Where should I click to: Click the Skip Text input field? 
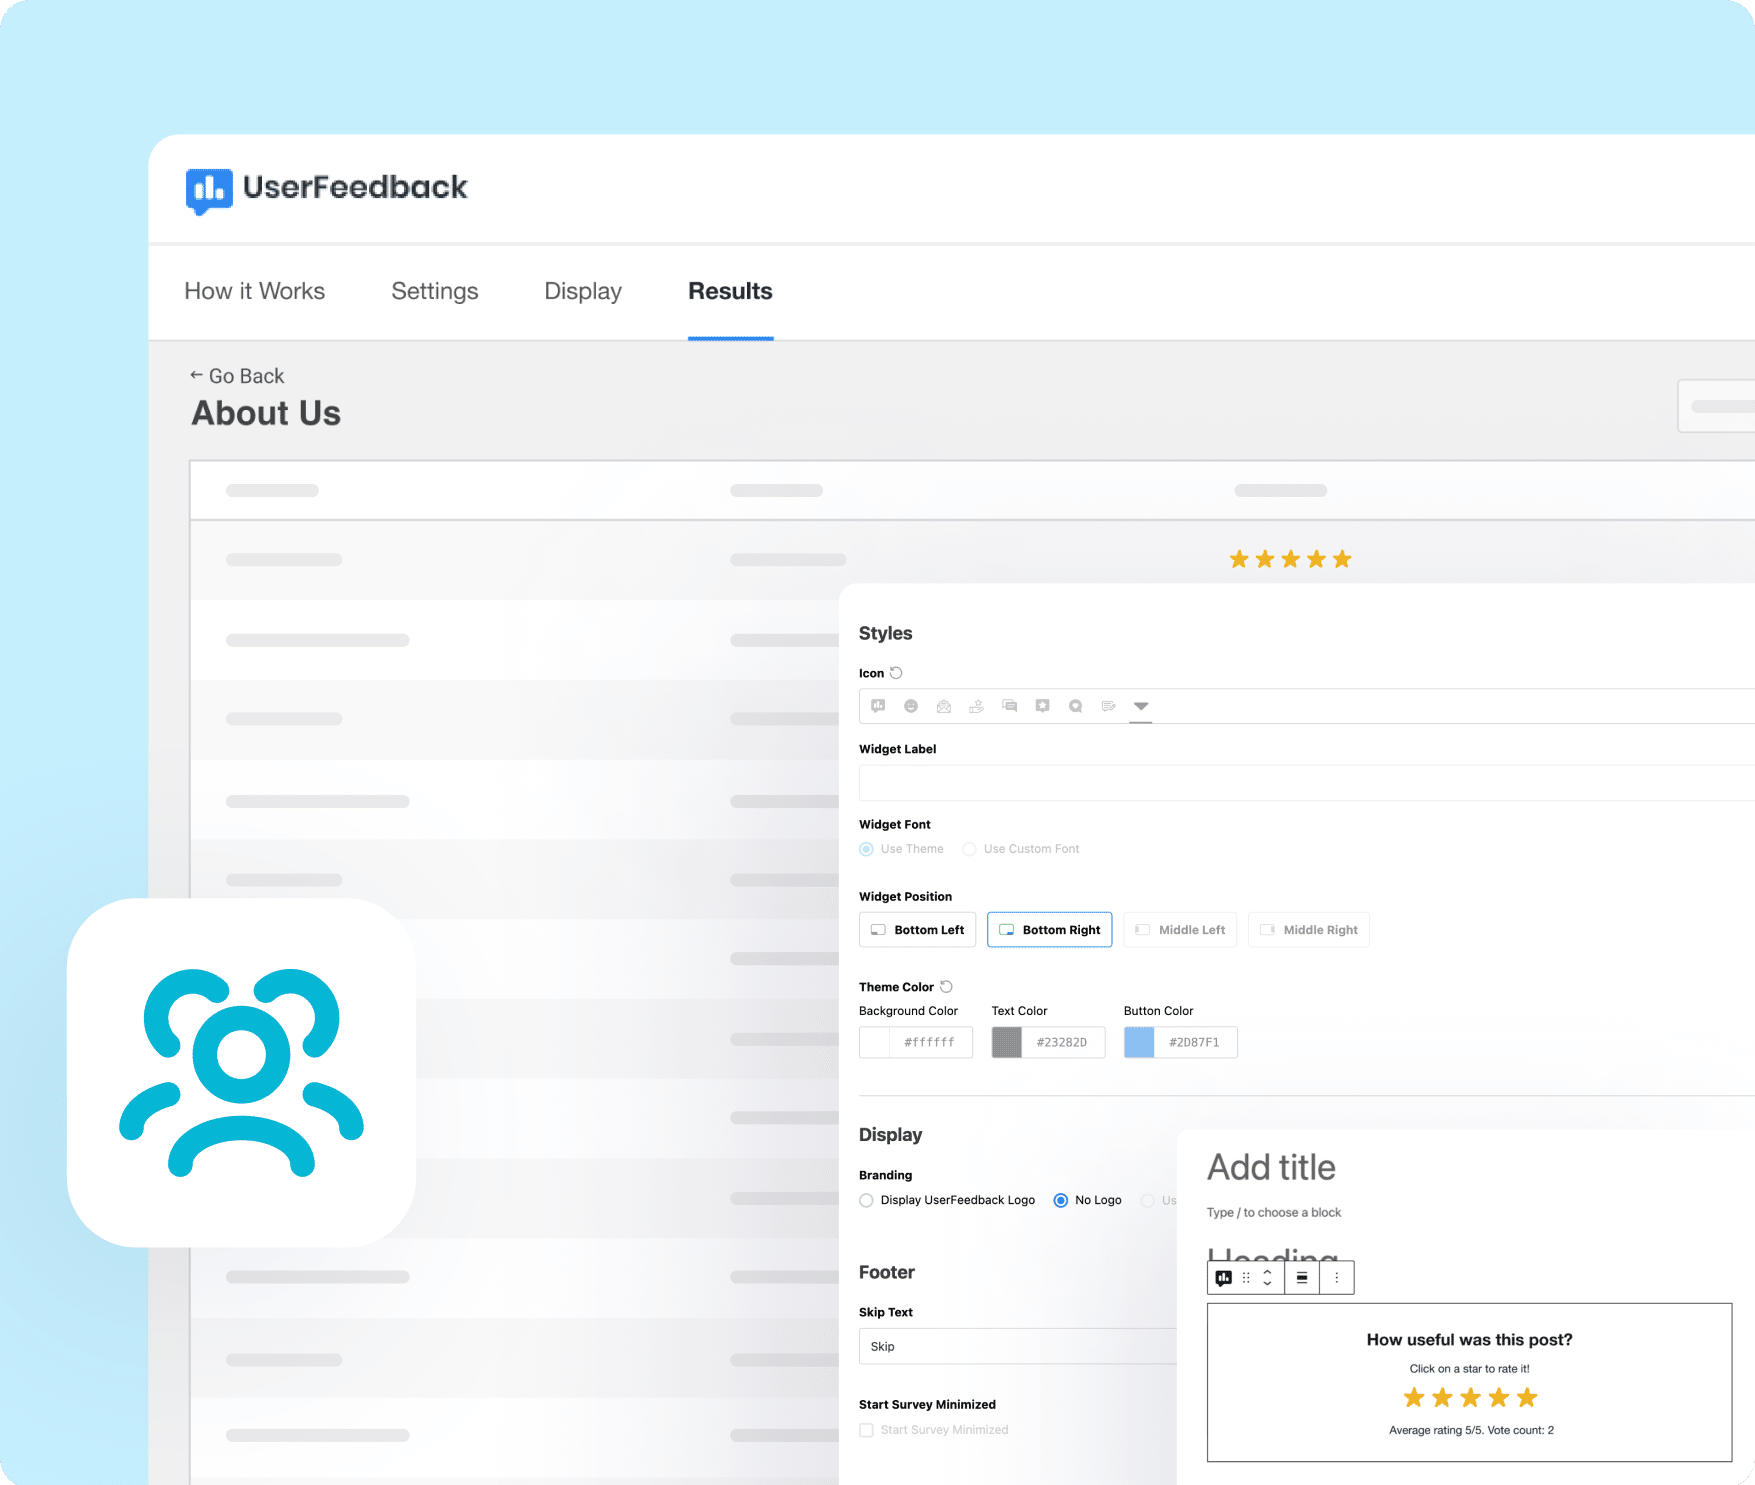[1018, 1346]
